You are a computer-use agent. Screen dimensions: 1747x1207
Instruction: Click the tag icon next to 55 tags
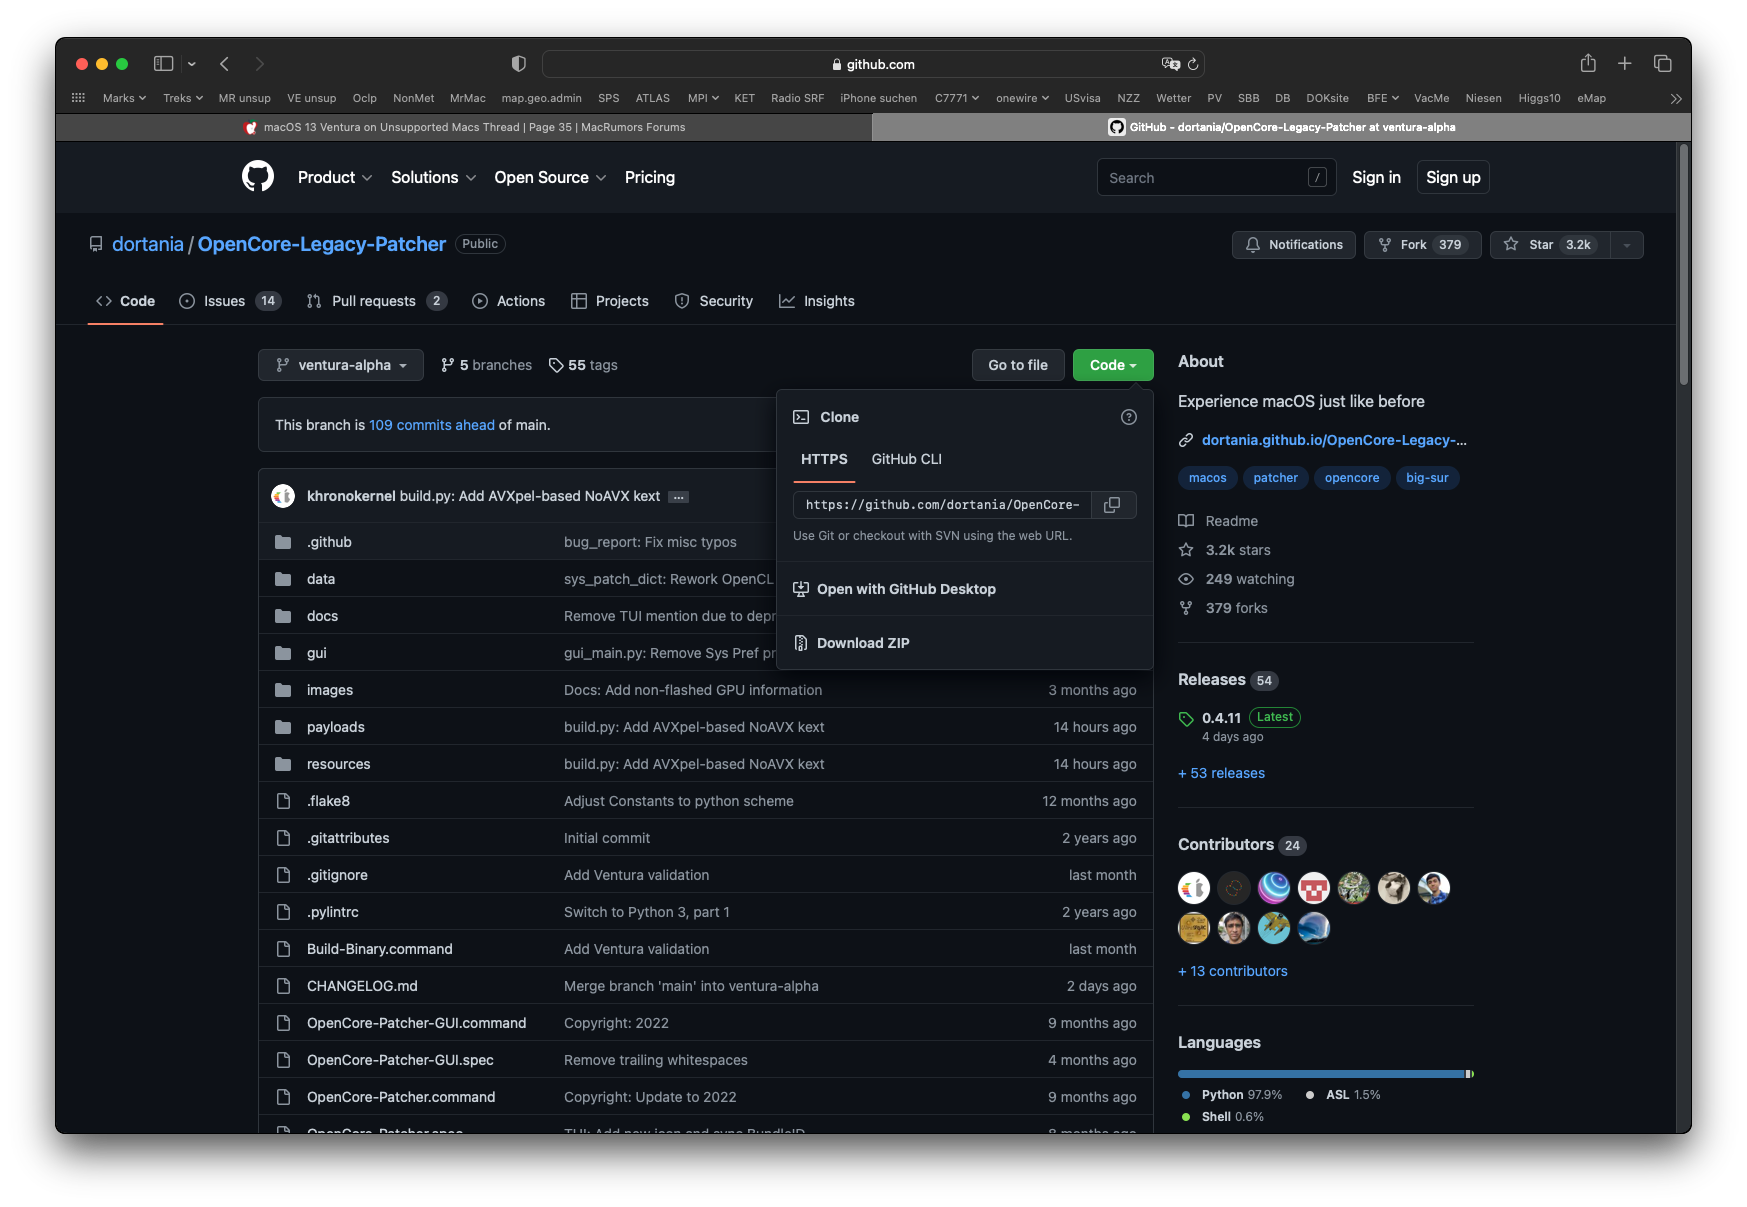556,365
